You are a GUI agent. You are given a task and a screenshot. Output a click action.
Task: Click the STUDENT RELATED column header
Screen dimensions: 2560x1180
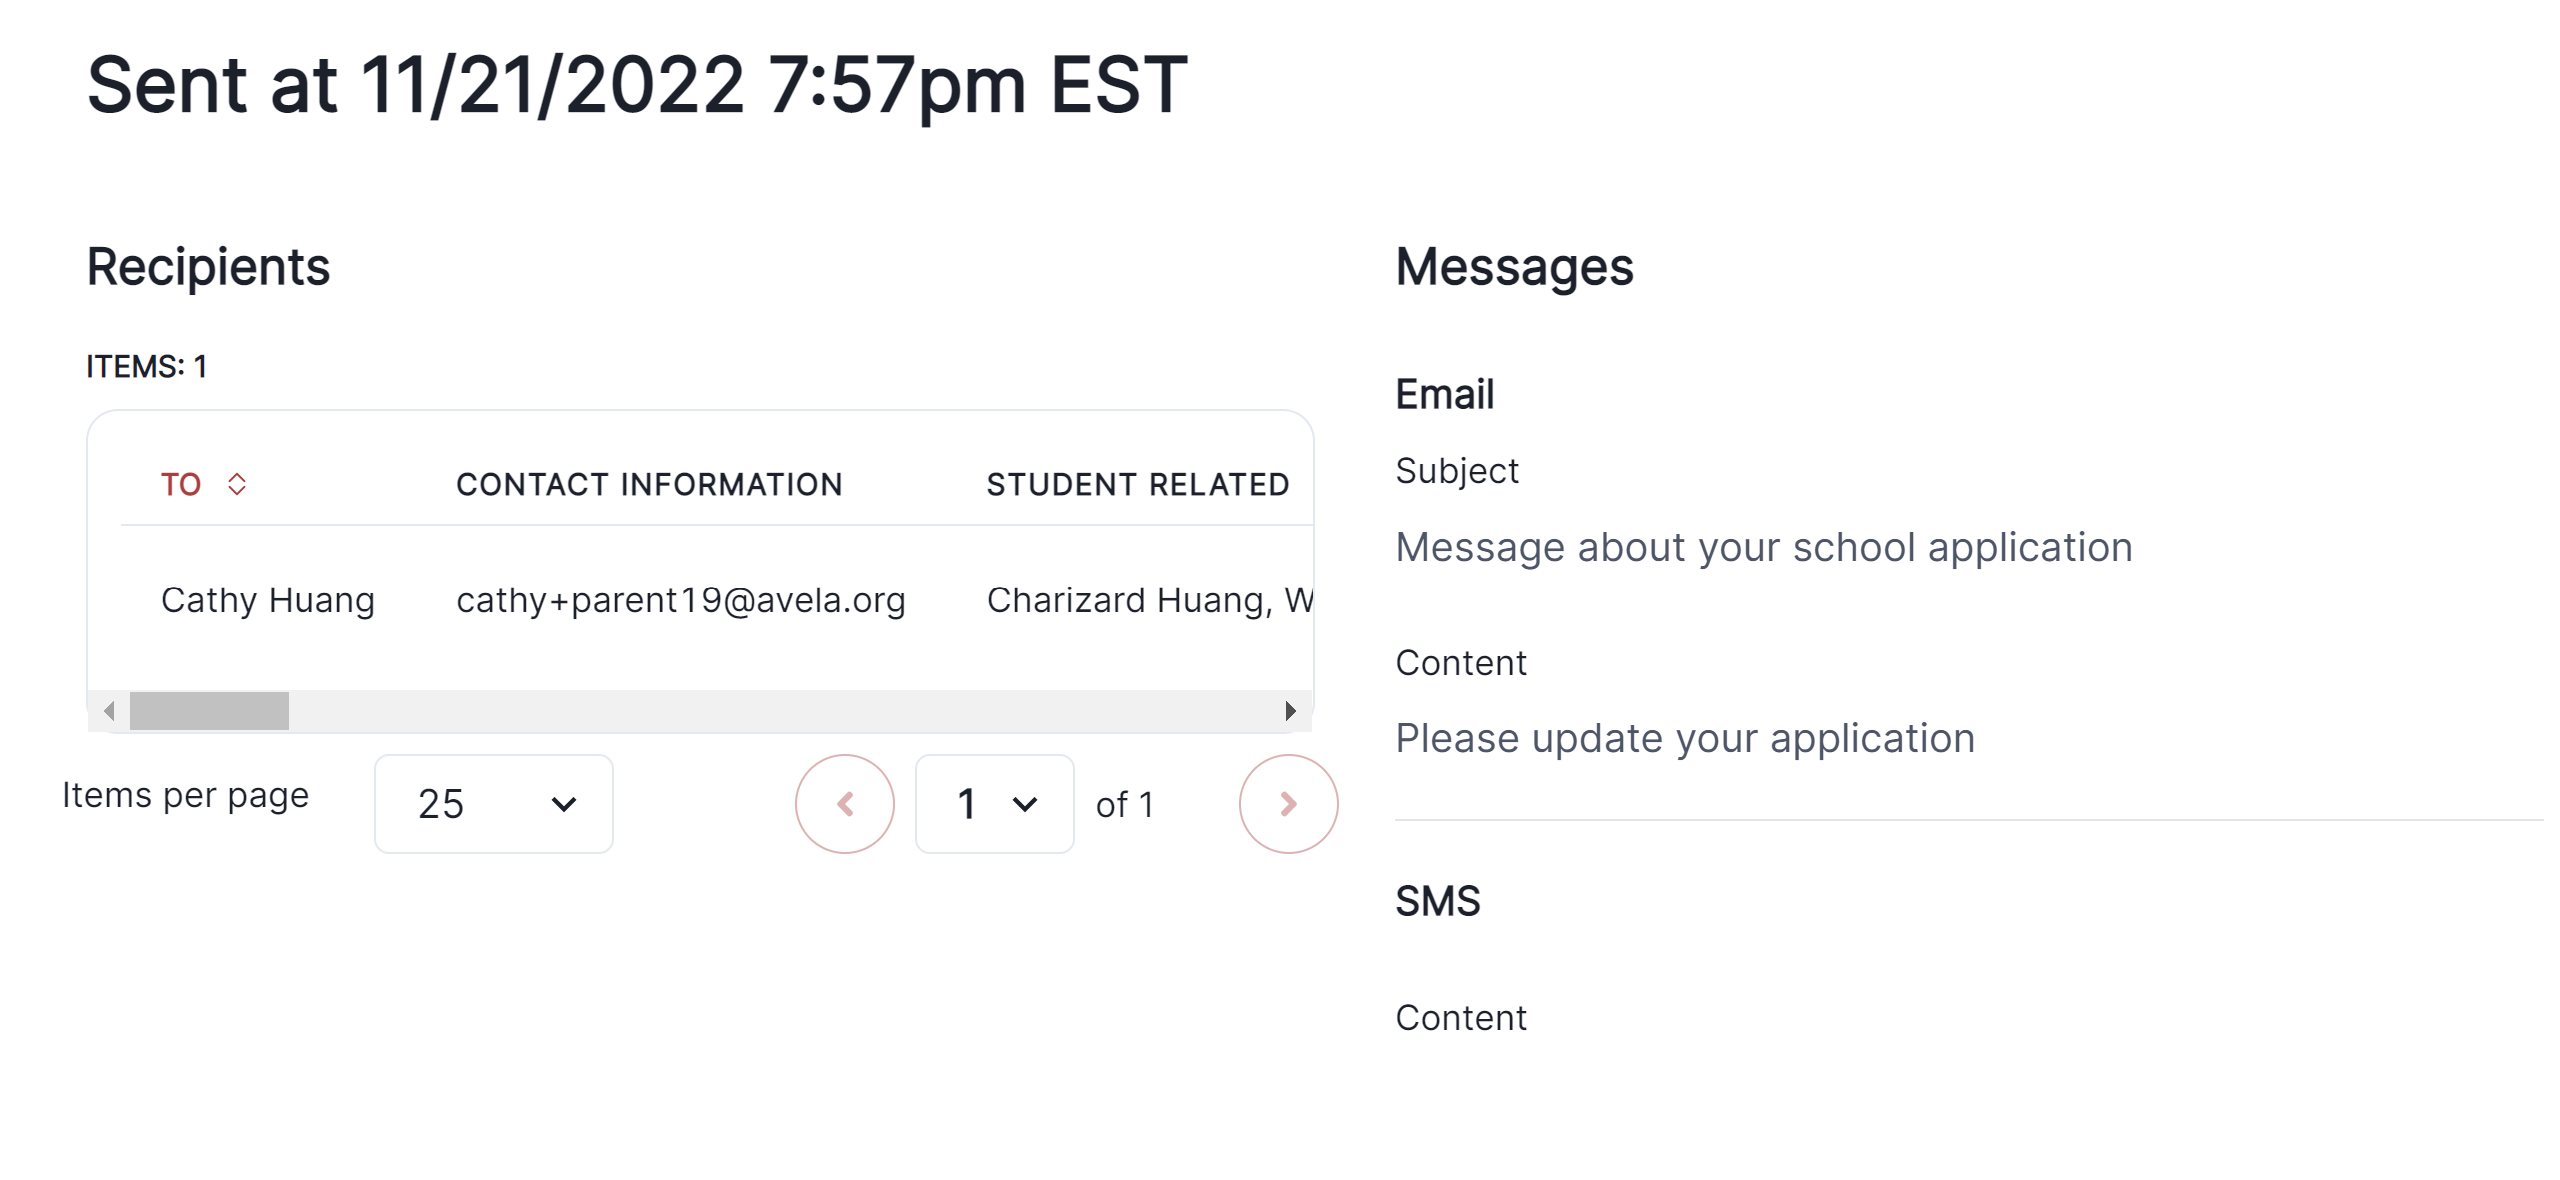(1138, 485)
